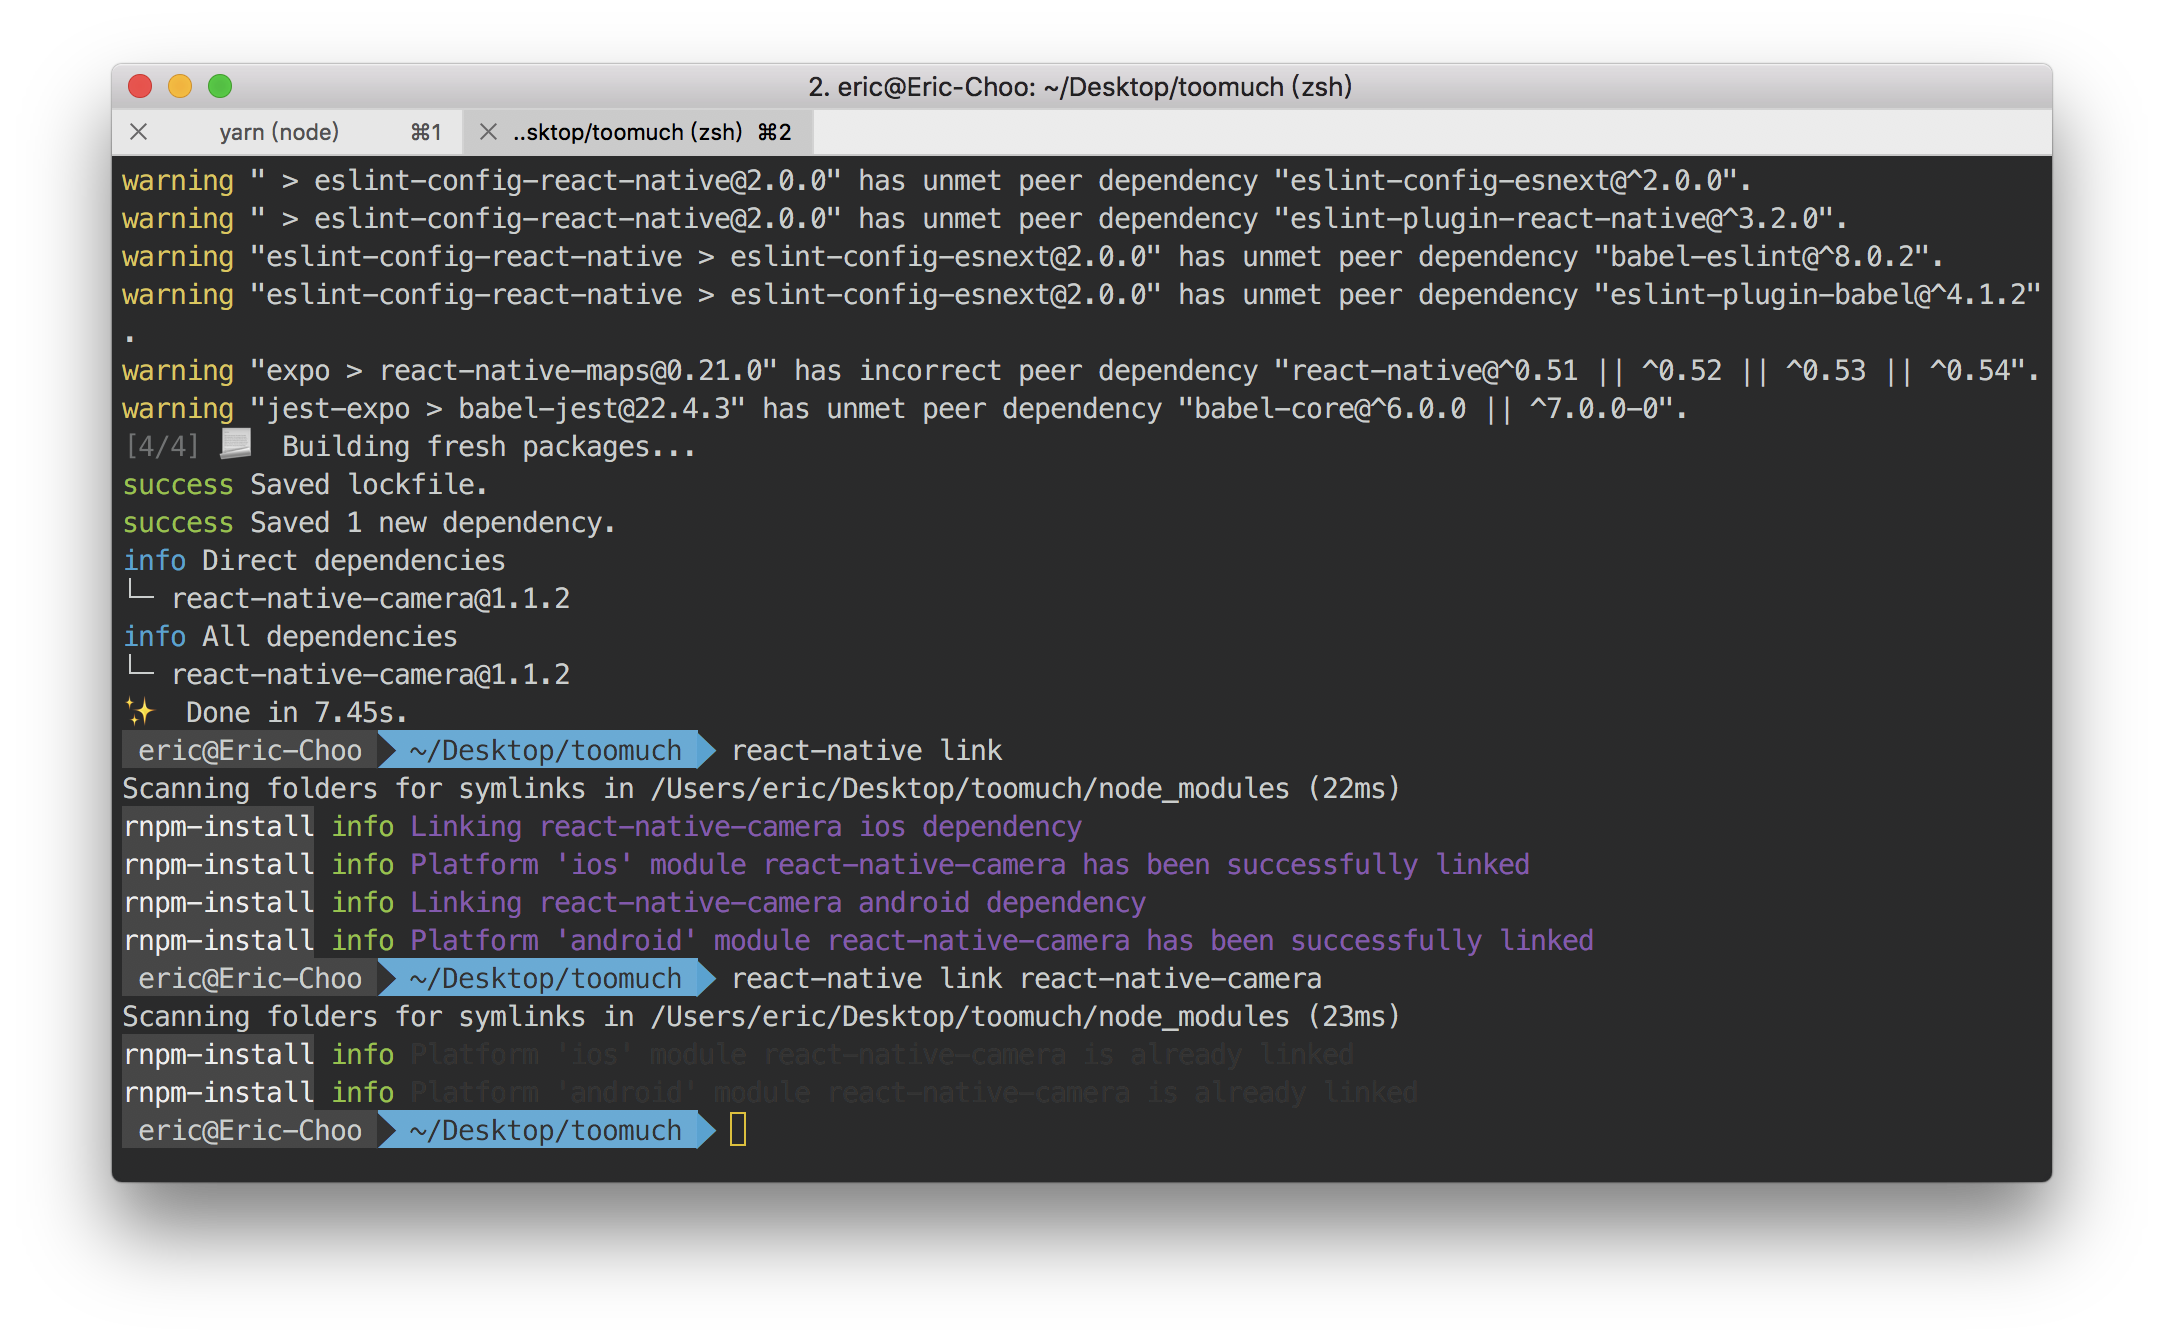Click the green zoom traffic light
This screenshot has height=1342, width=2164.
point(220,87)
